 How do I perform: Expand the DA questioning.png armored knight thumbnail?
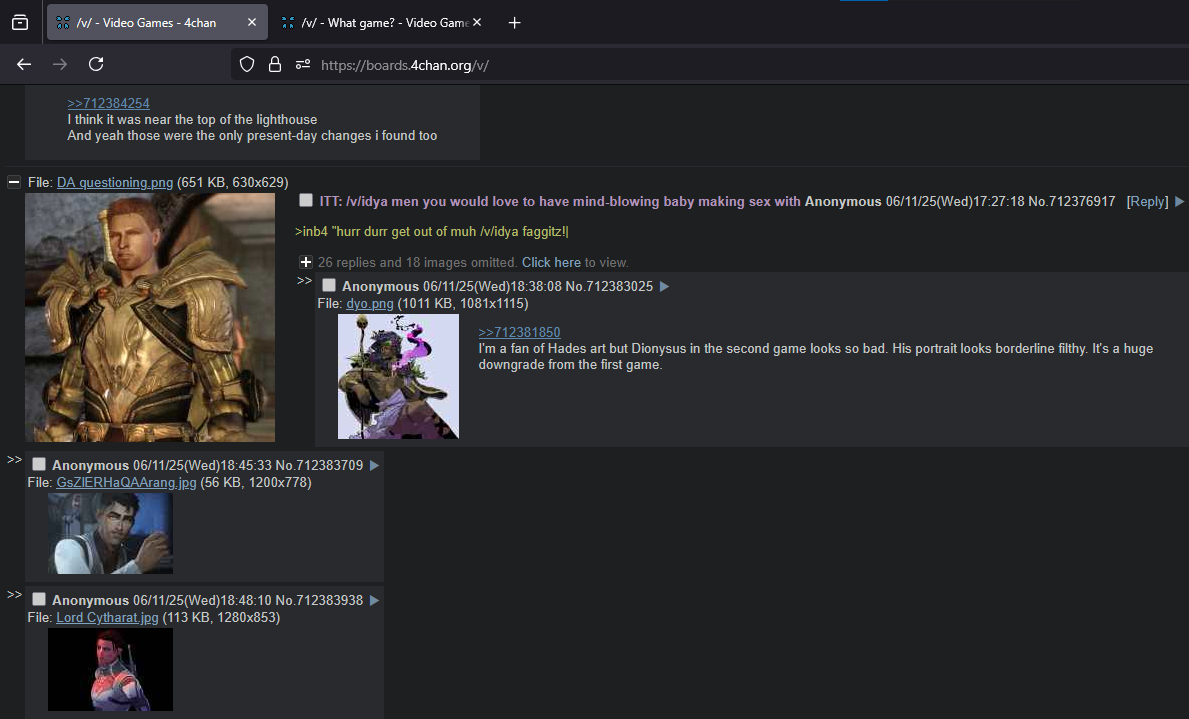(150, 317)
